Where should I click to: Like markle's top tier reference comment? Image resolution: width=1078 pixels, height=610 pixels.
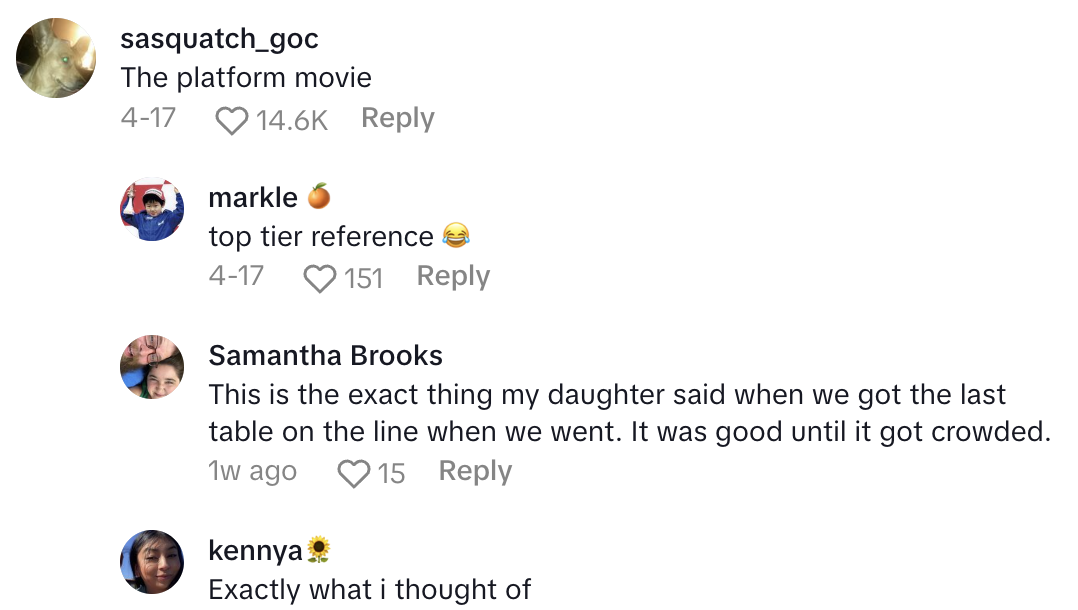point(320,279)
